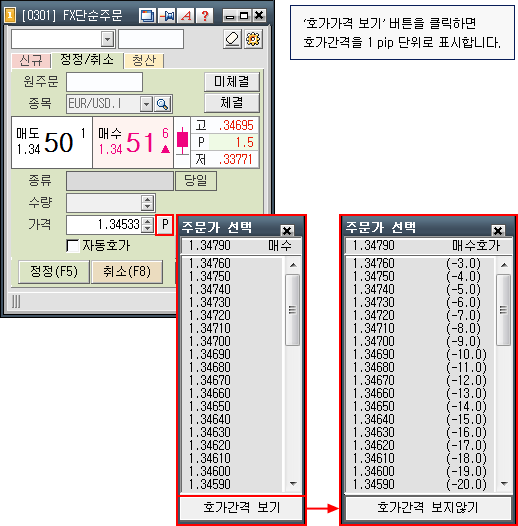Image resolution: width=518 pixels, height=526 pixels.
Task: Click the P price selection button
Action: pos(165,224)
